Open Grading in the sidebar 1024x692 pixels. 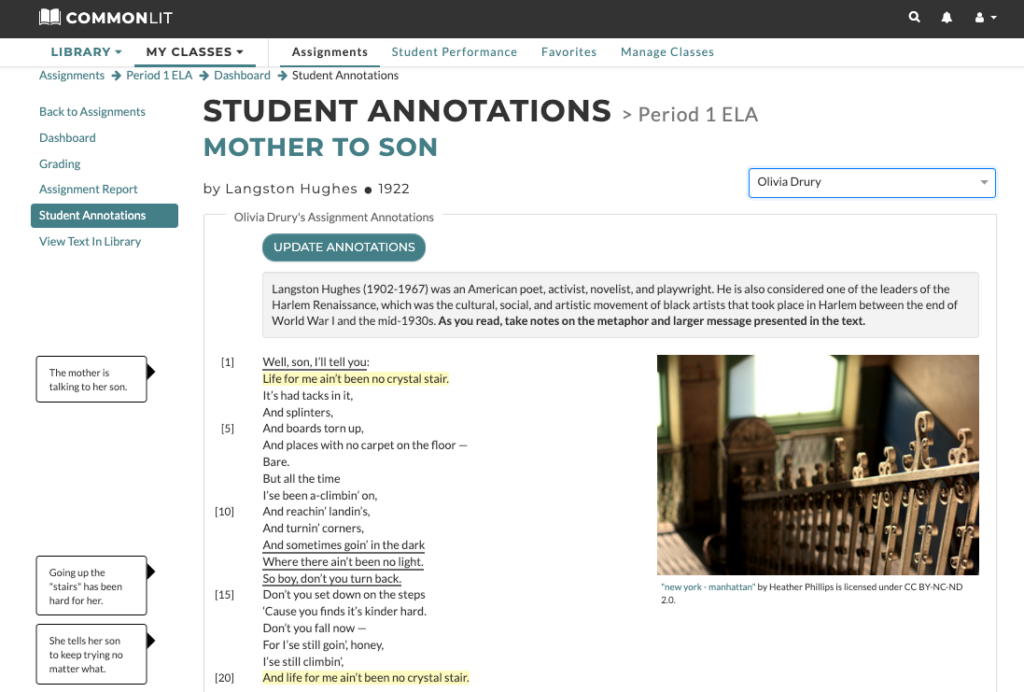(x=59, y=164)
